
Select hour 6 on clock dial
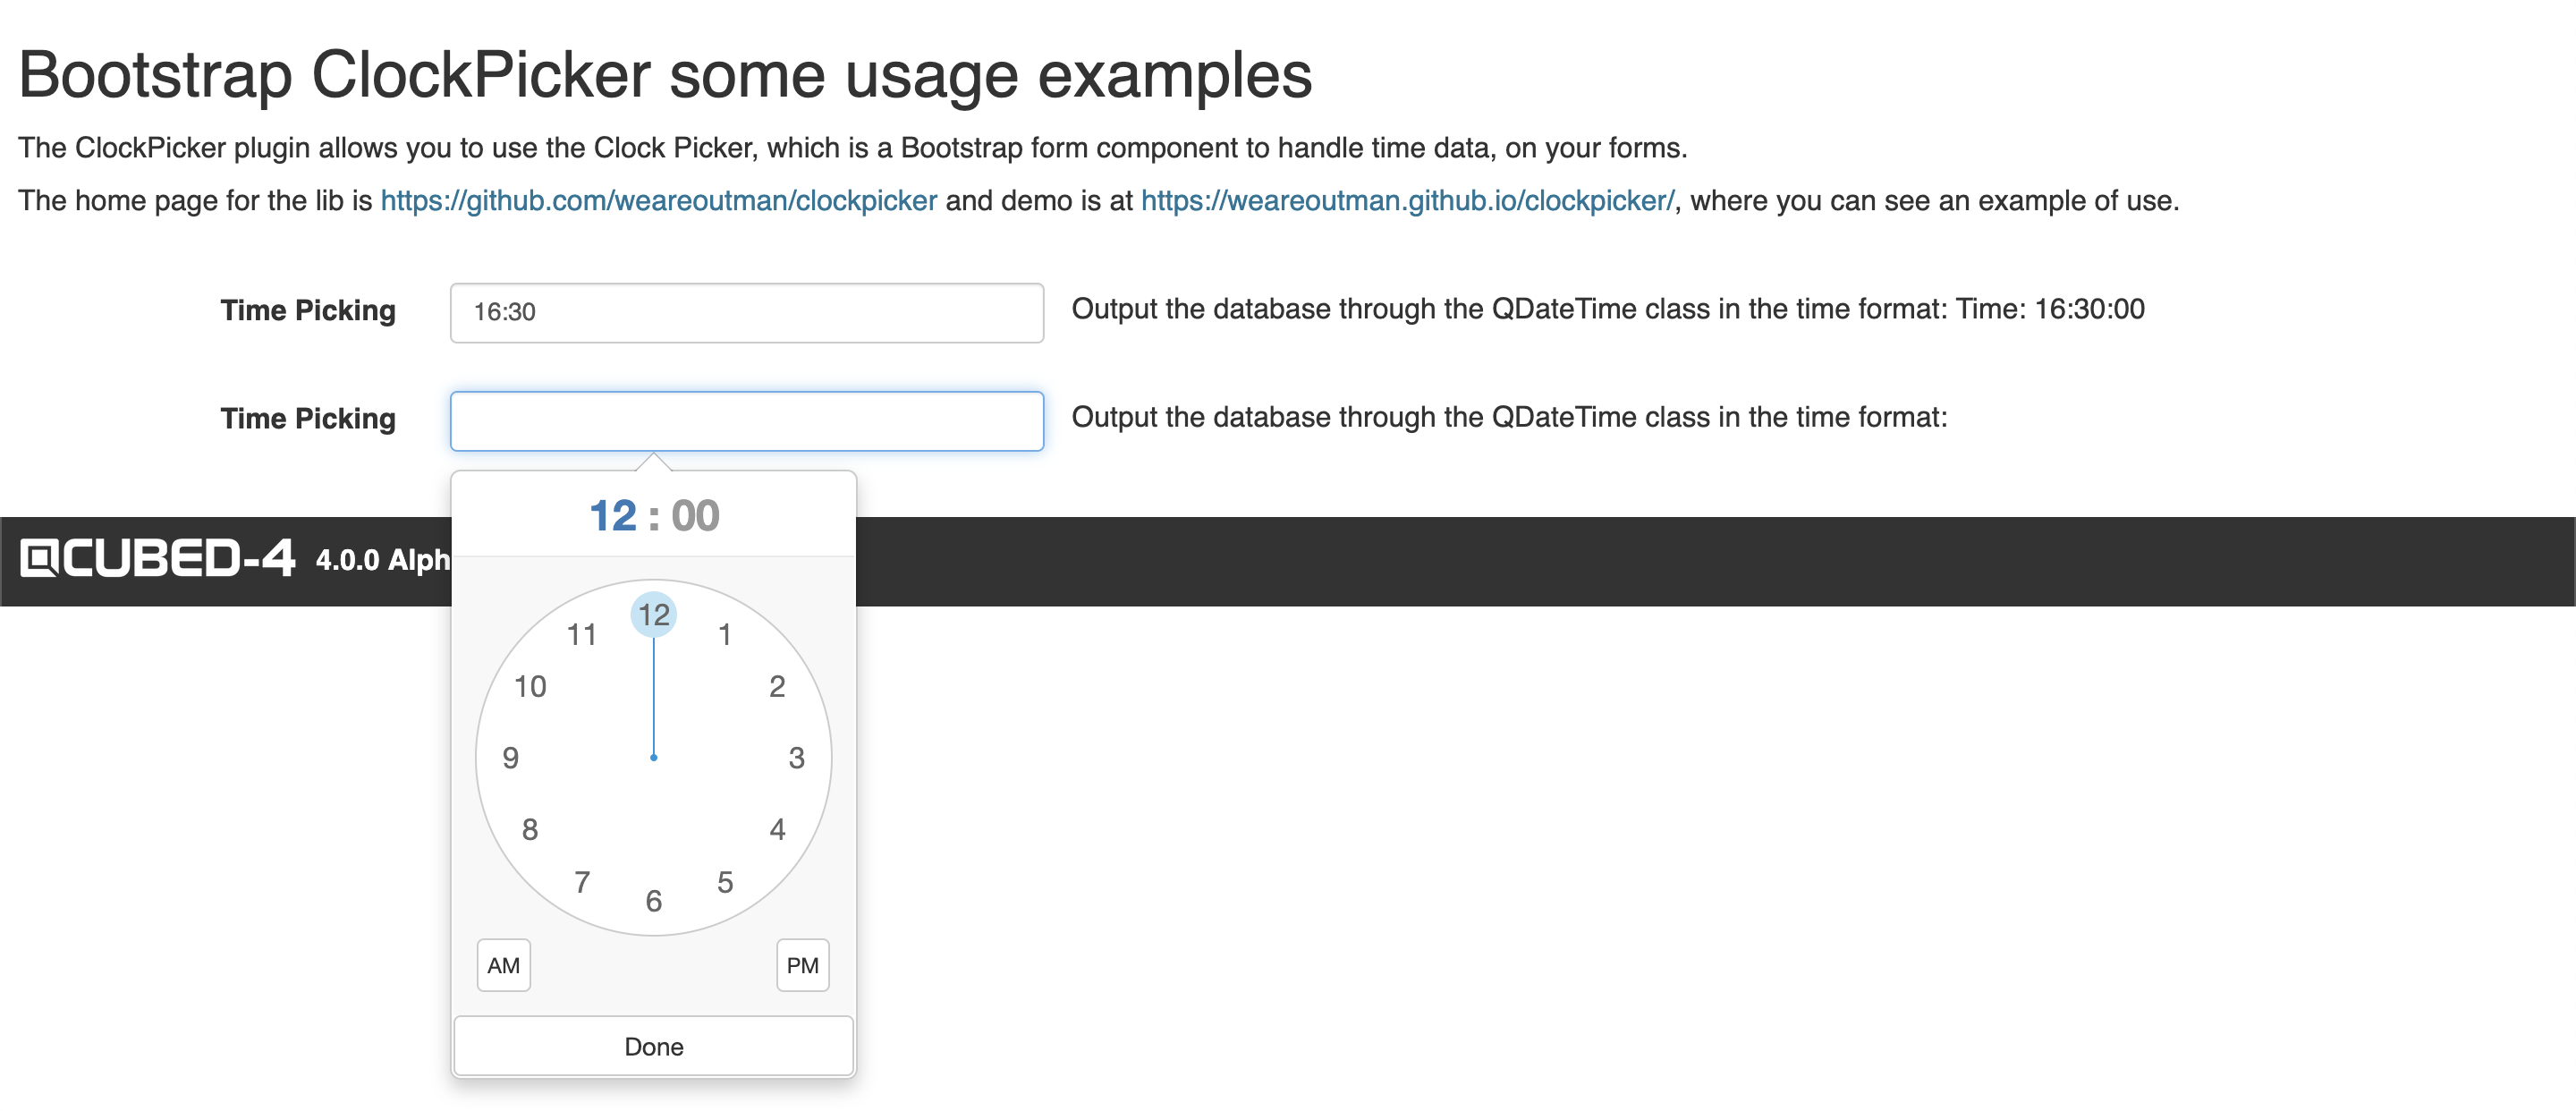click(x=654, y=901)
